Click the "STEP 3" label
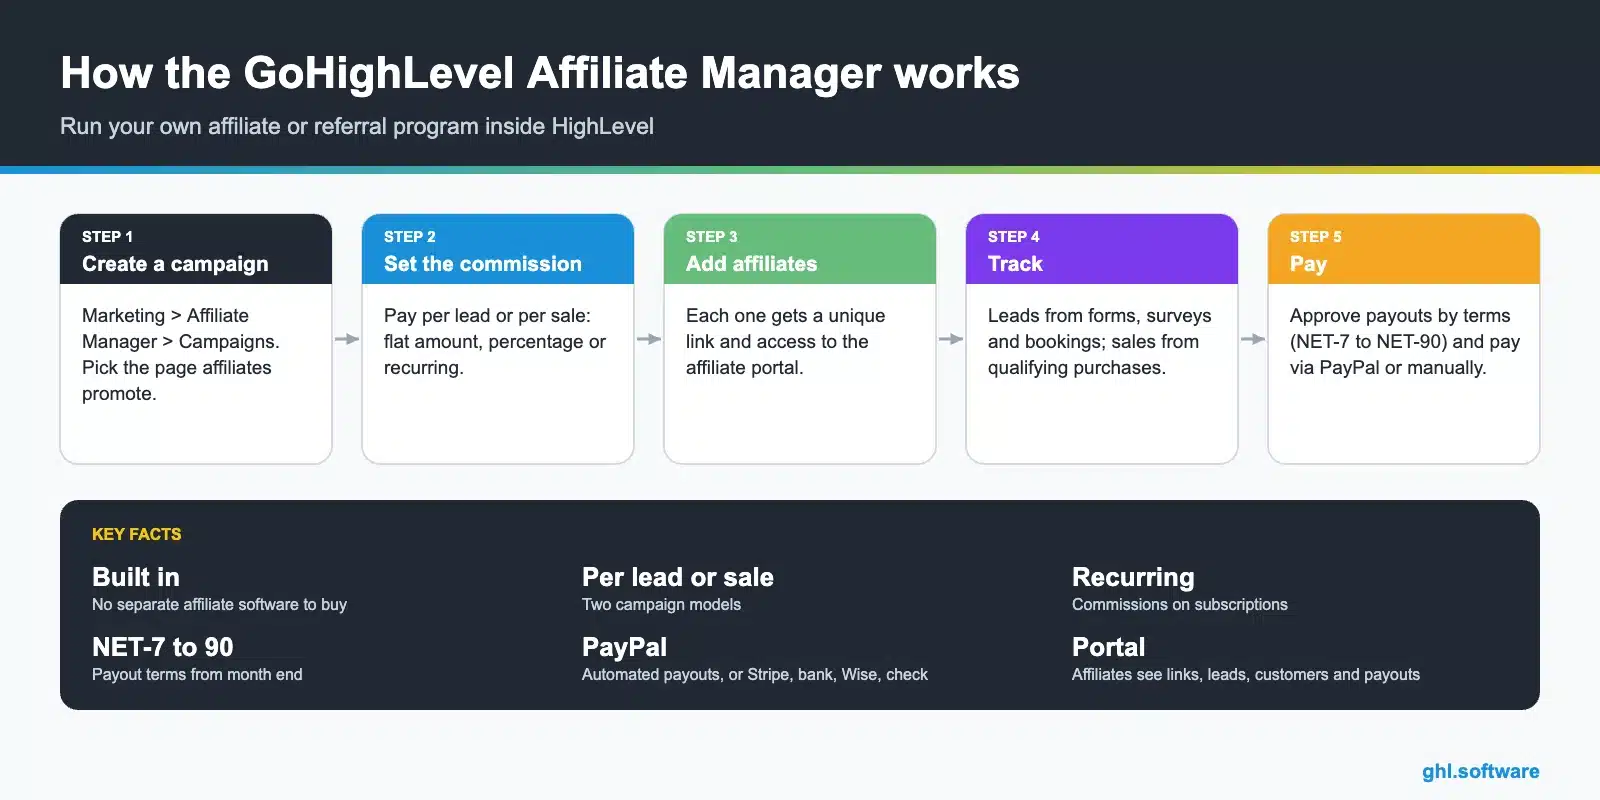 (x=712, y=237)
